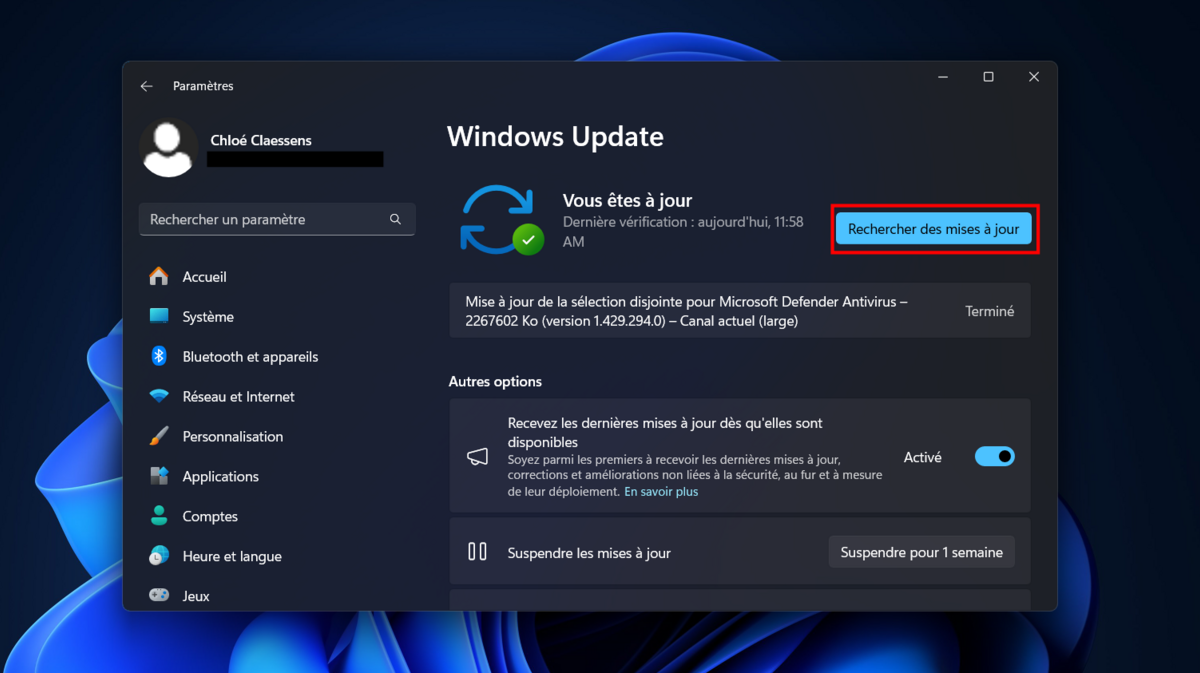Click inside the Rechercher un paramètre field
The image size is (1200, 673).
coord(278,220)
